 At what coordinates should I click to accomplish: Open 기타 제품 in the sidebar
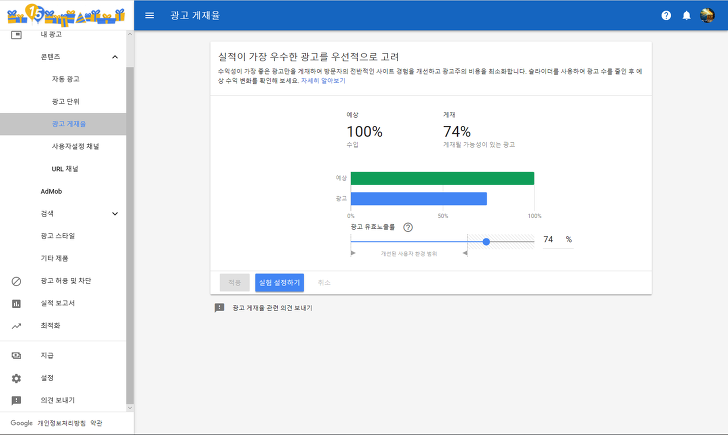tap(54, 258)
